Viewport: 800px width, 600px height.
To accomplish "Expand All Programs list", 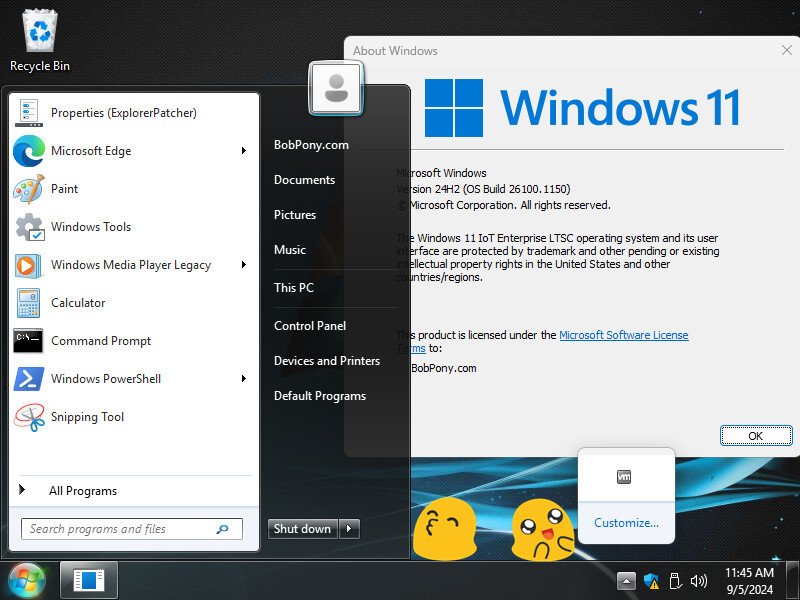I will pyautogui.click(x=83, y=491).
